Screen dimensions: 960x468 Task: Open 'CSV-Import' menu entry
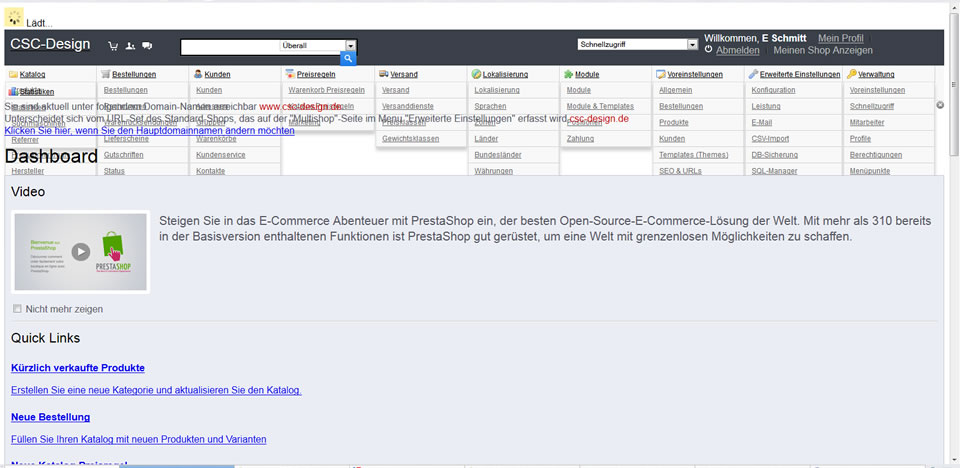point(770,138)
